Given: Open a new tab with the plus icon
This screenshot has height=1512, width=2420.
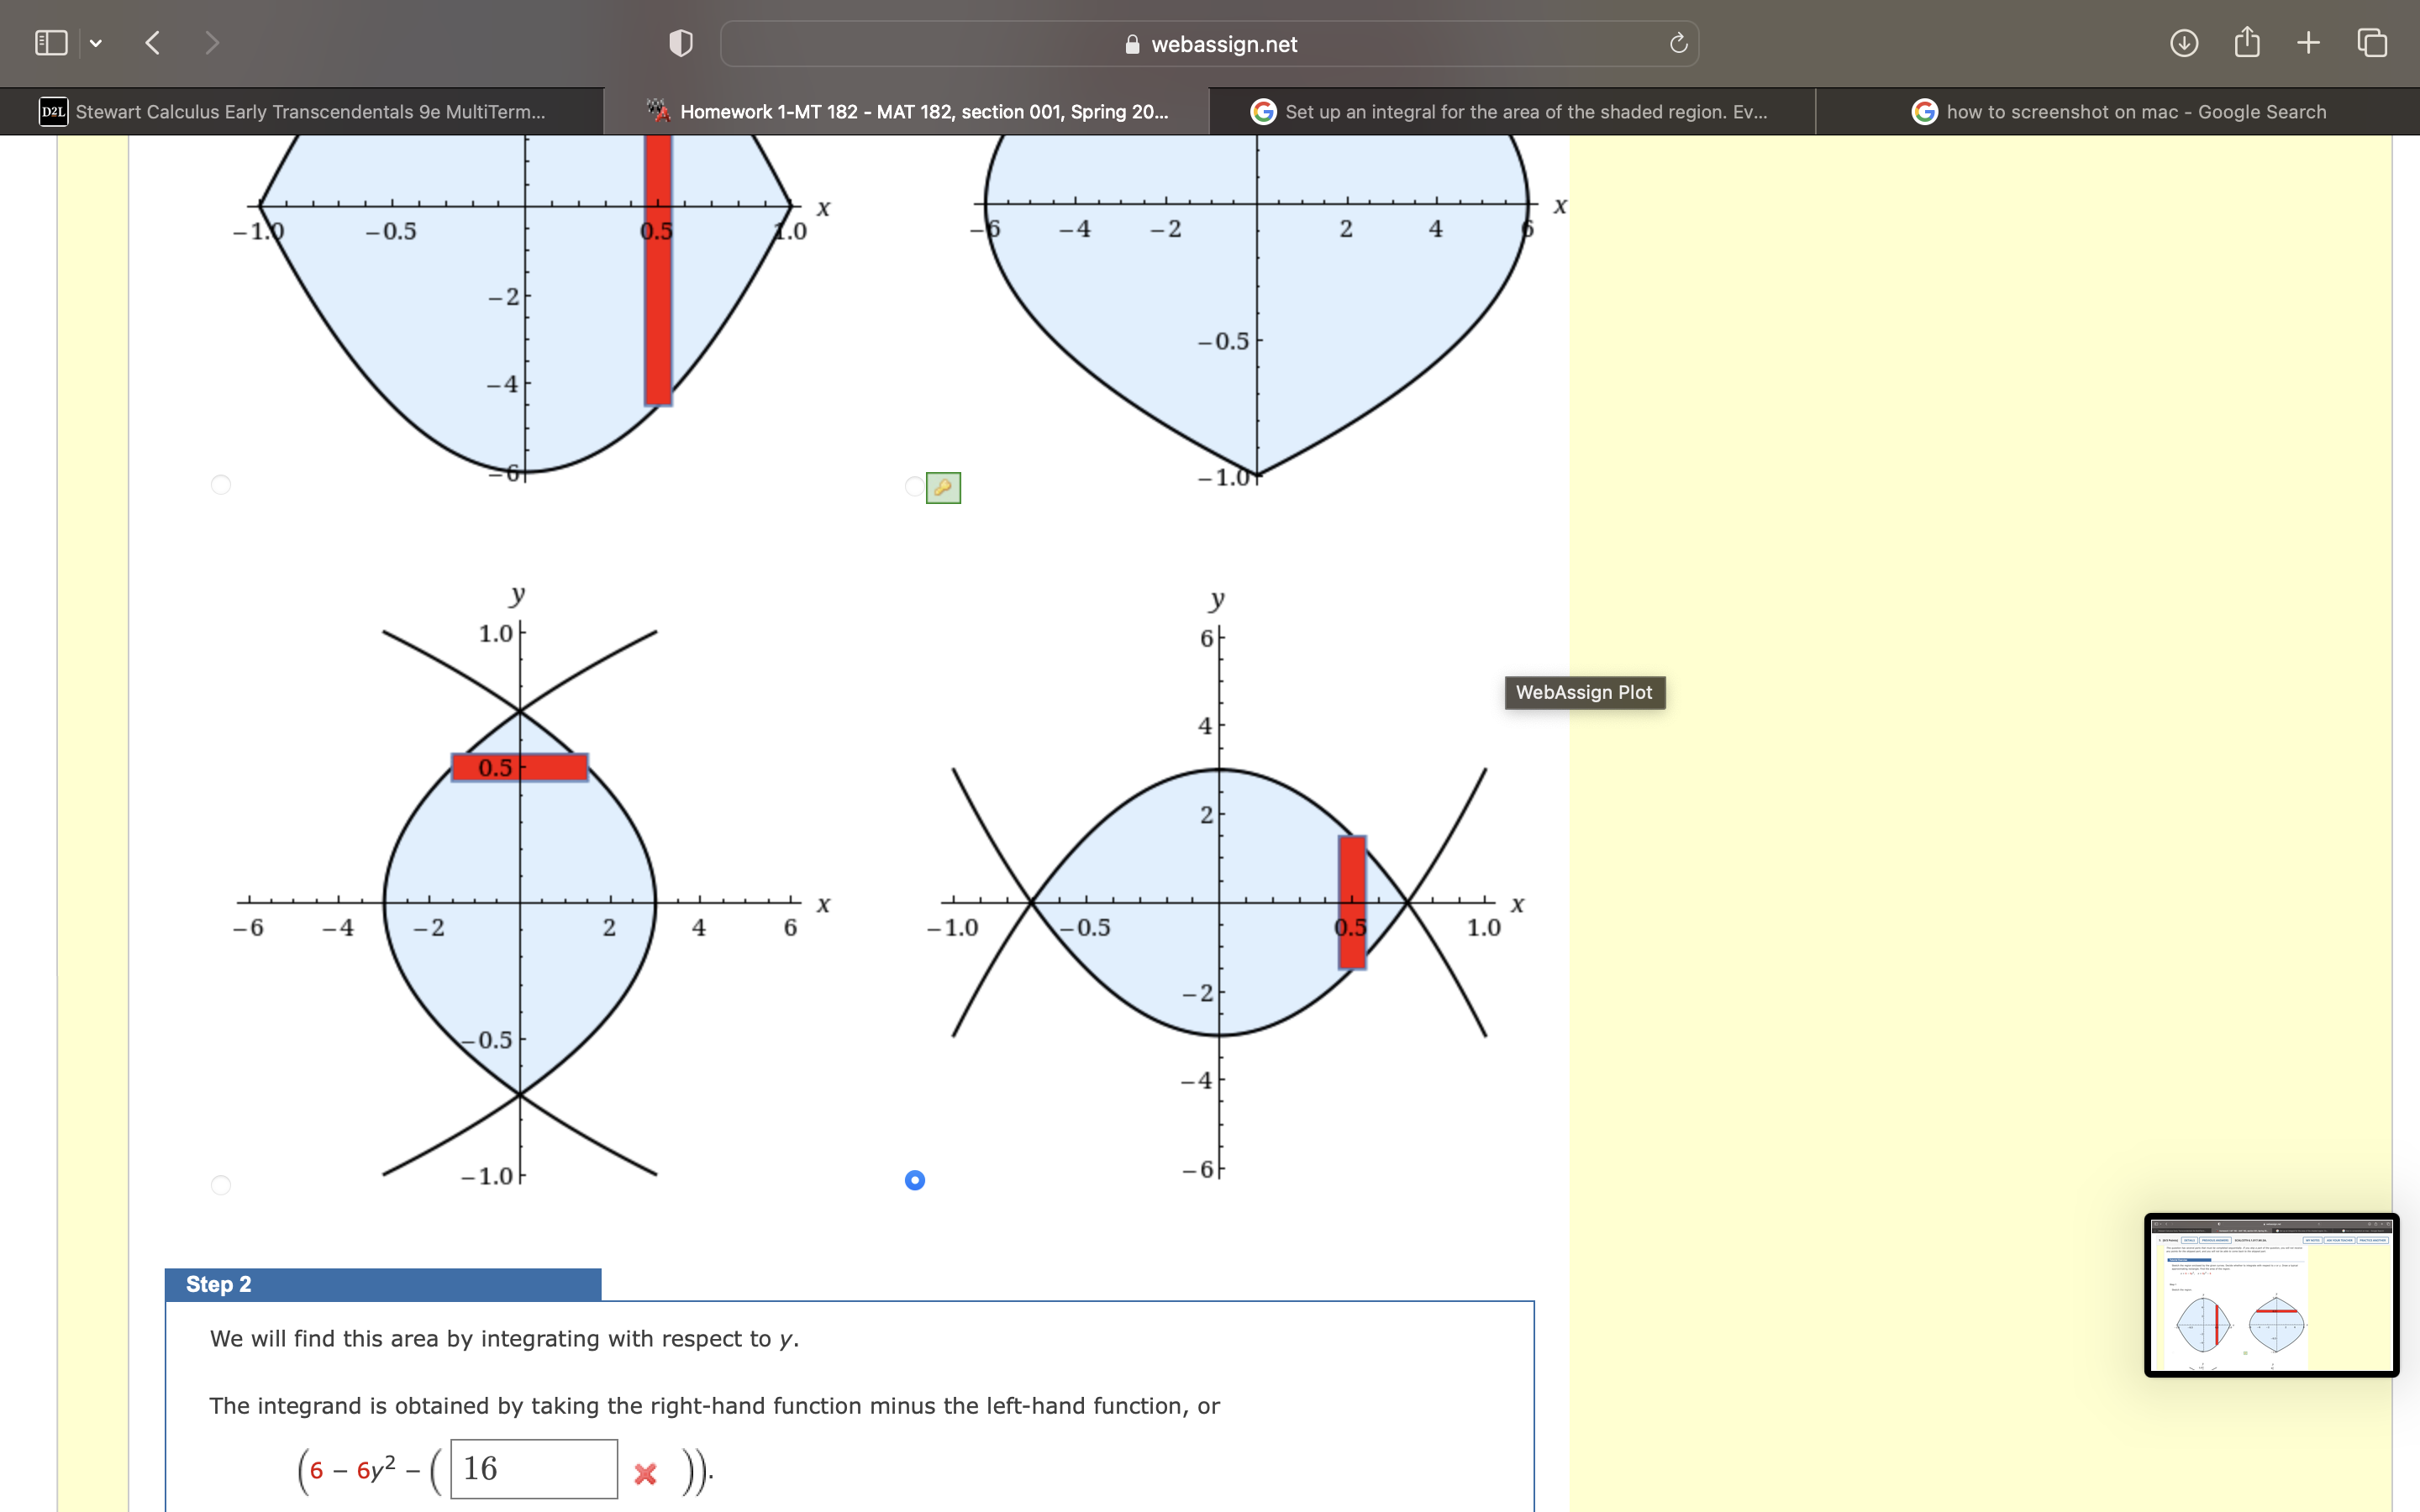Looking at the screenshot, I should coord(2308,43).
